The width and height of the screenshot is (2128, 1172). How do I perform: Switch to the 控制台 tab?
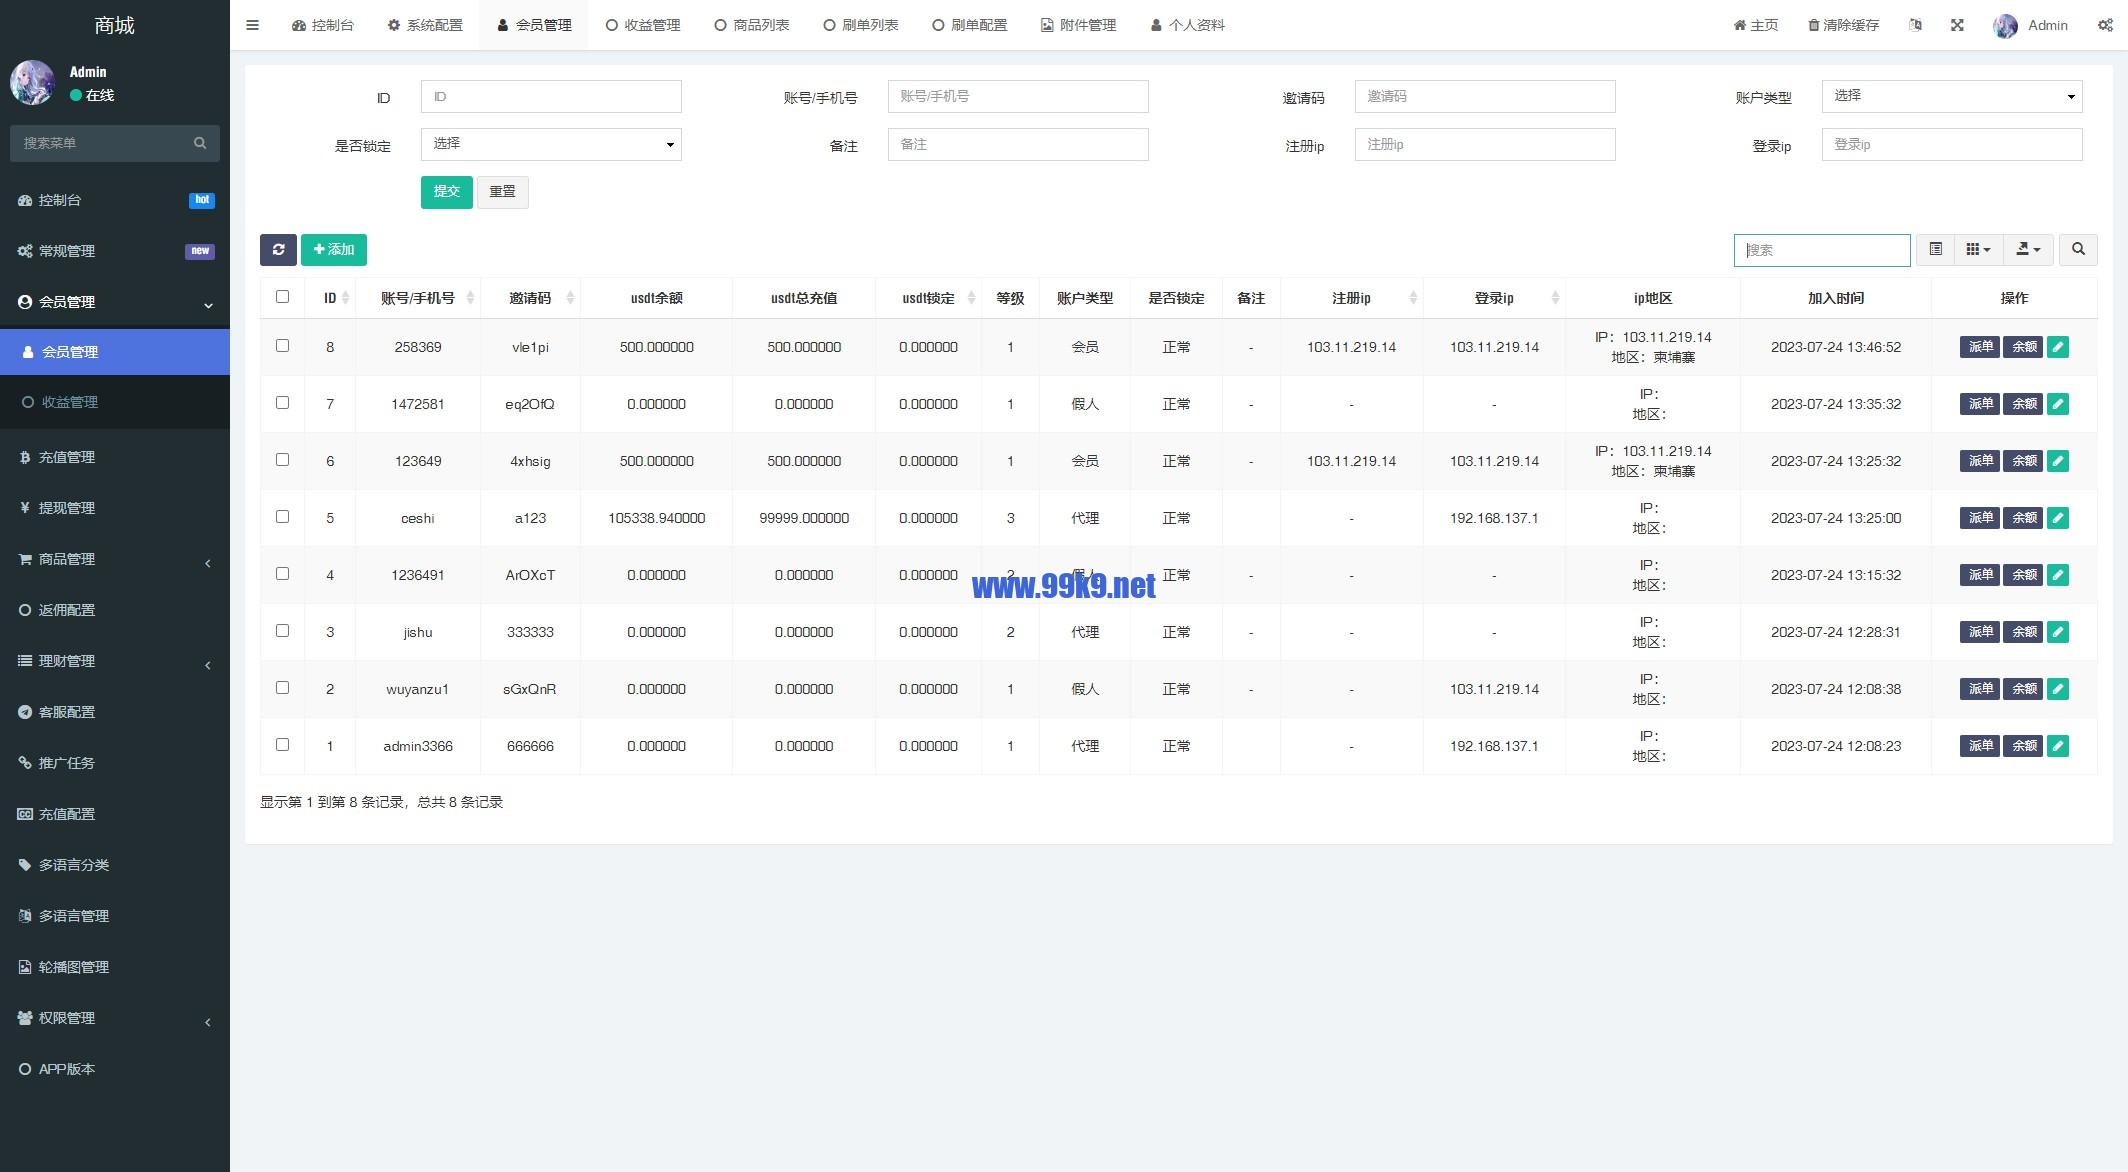click(x=323, y=25)
